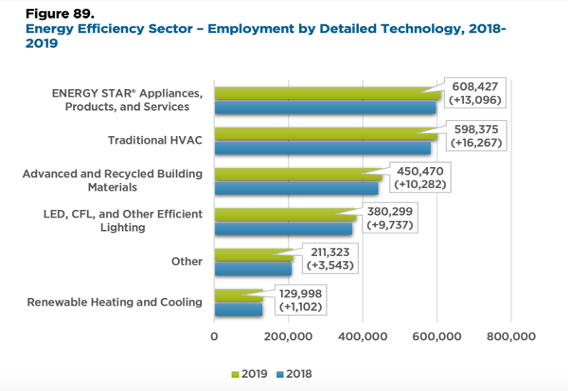568x391 pixels.
Task: Click the chart title starting 'Energy Efficiency Sector'
Action: [266, 36]
